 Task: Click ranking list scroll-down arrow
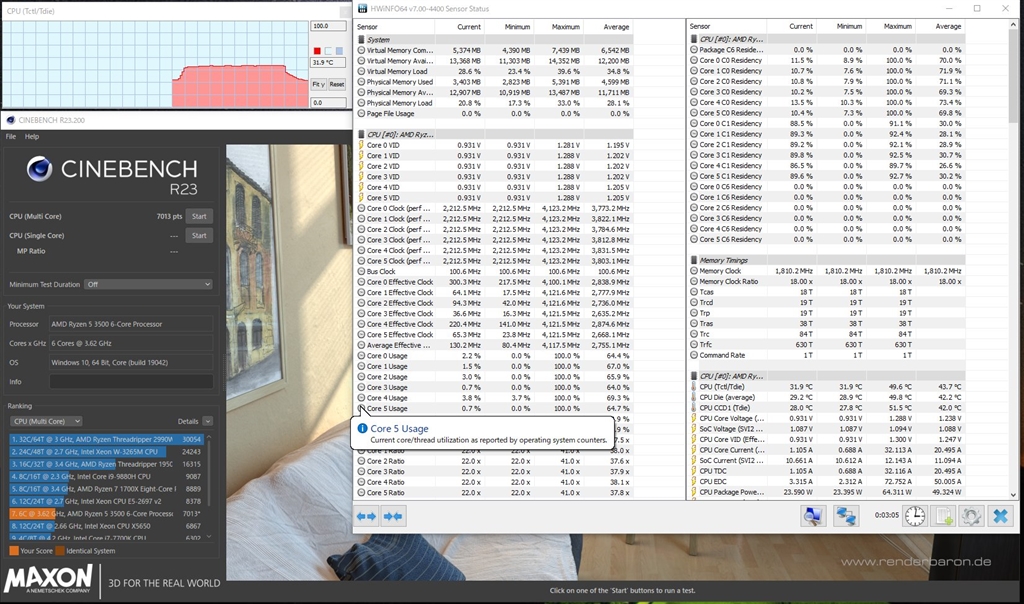pyautogui.click(x=209, y=537)
